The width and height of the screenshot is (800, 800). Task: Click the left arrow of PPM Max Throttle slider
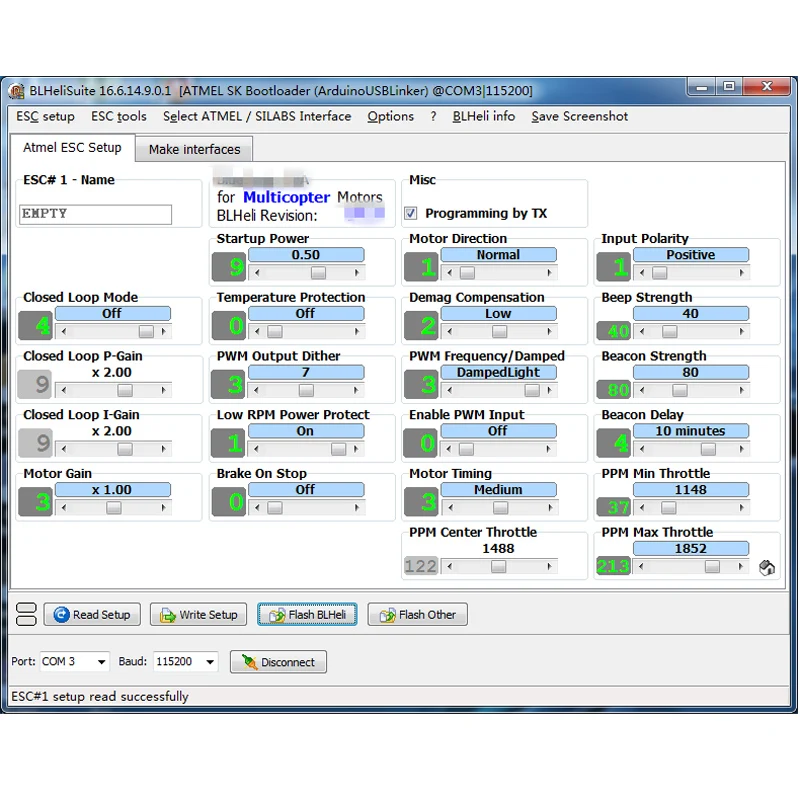pyautogui.click(x=641, y=566)
